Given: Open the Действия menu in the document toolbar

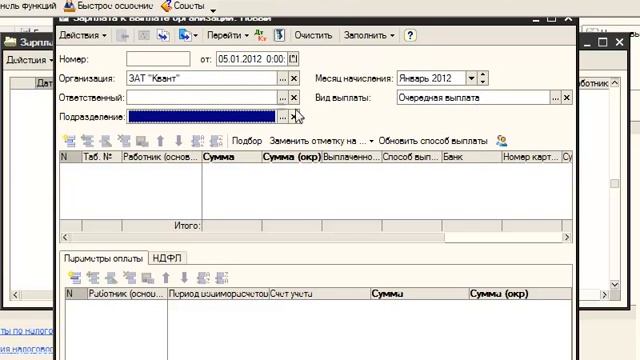Looking at the screenshot, I should pos(83,36).
